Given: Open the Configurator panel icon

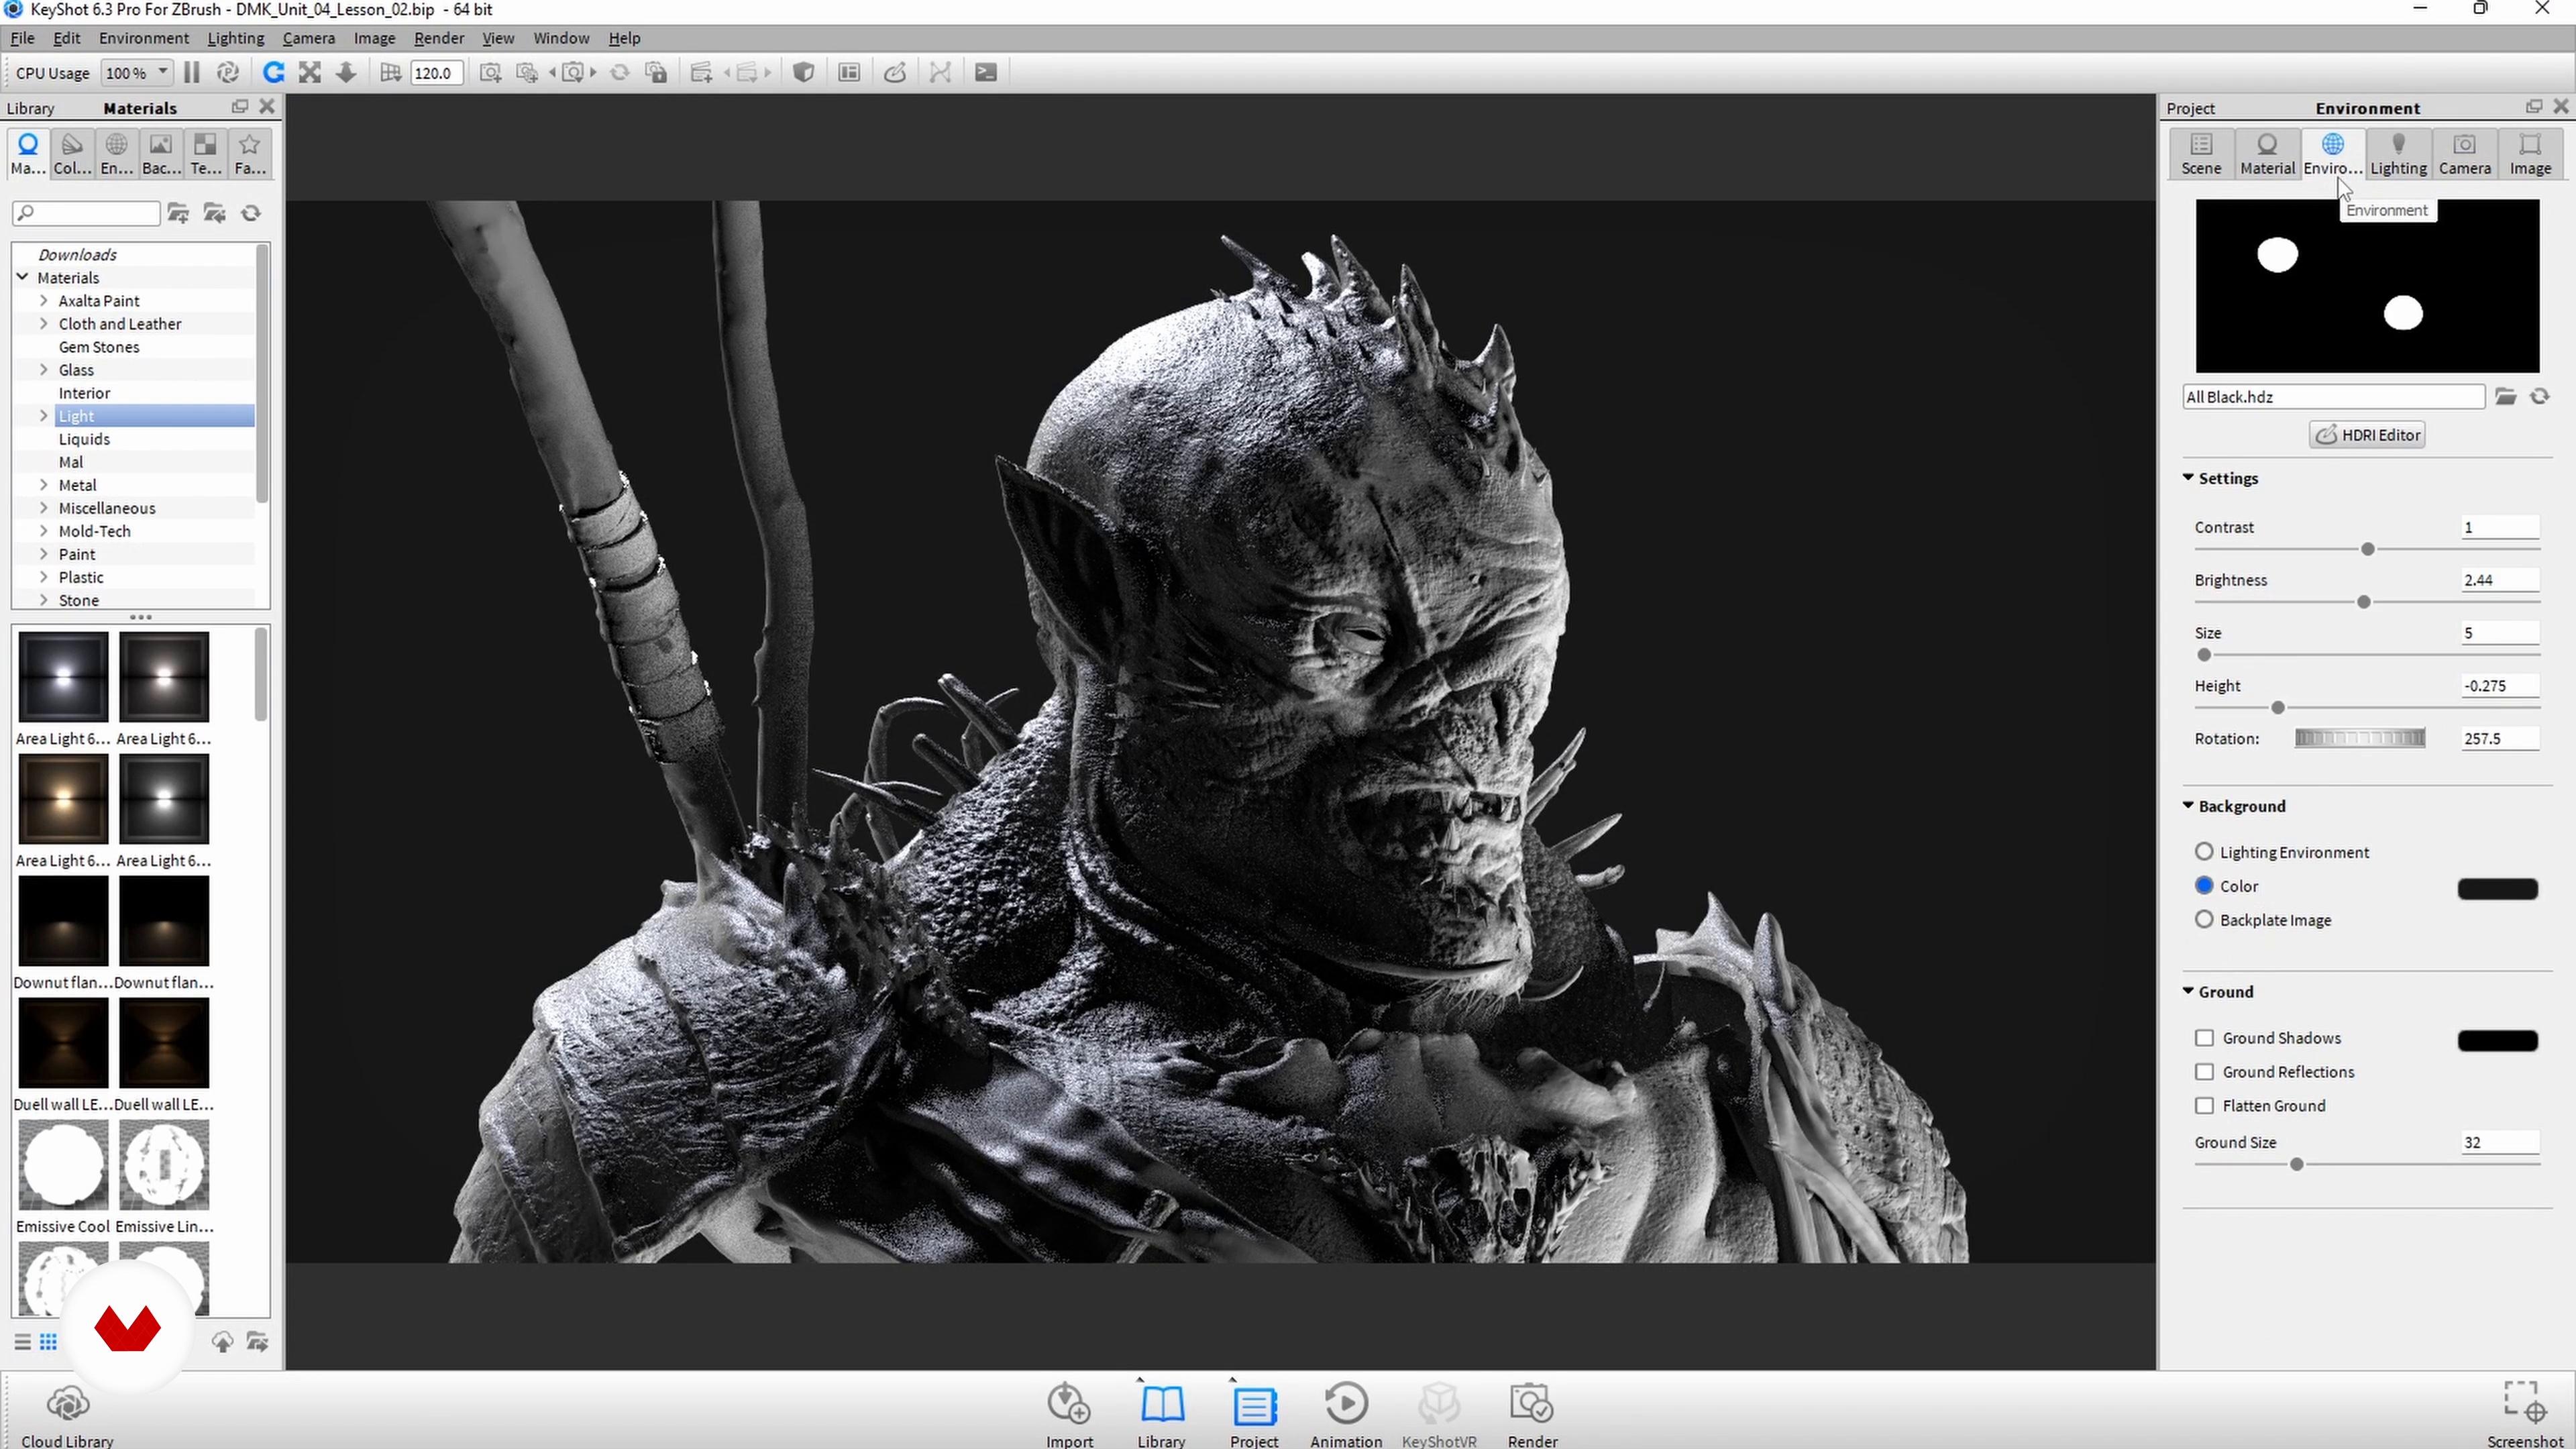Looking at the screenshot, I should 849,72.
